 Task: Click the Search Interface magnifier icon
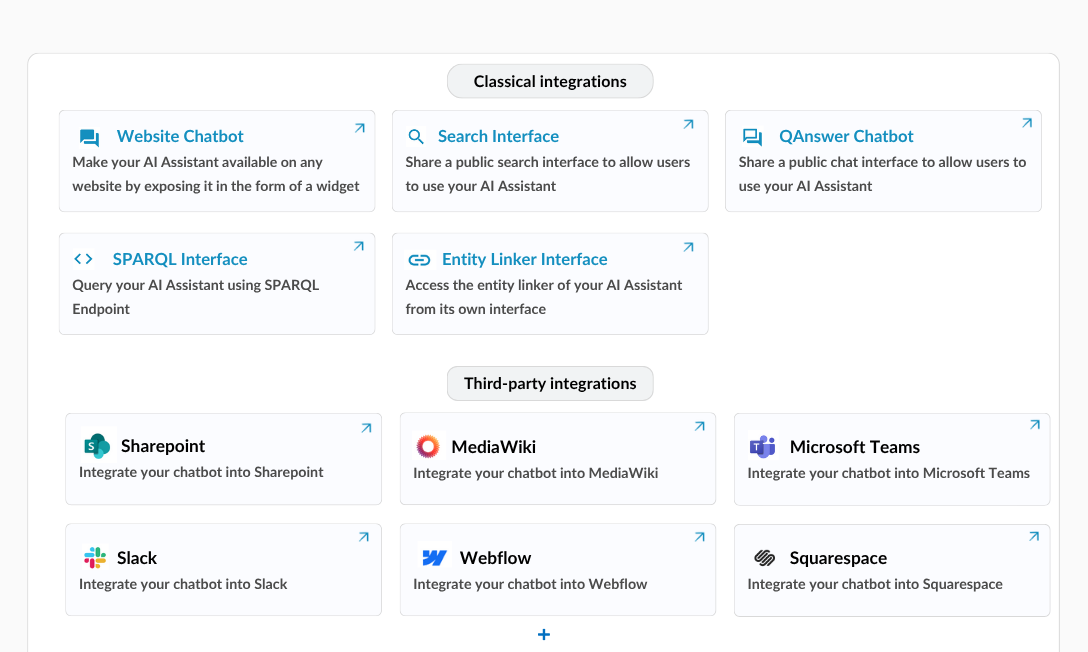click(417, 136)
